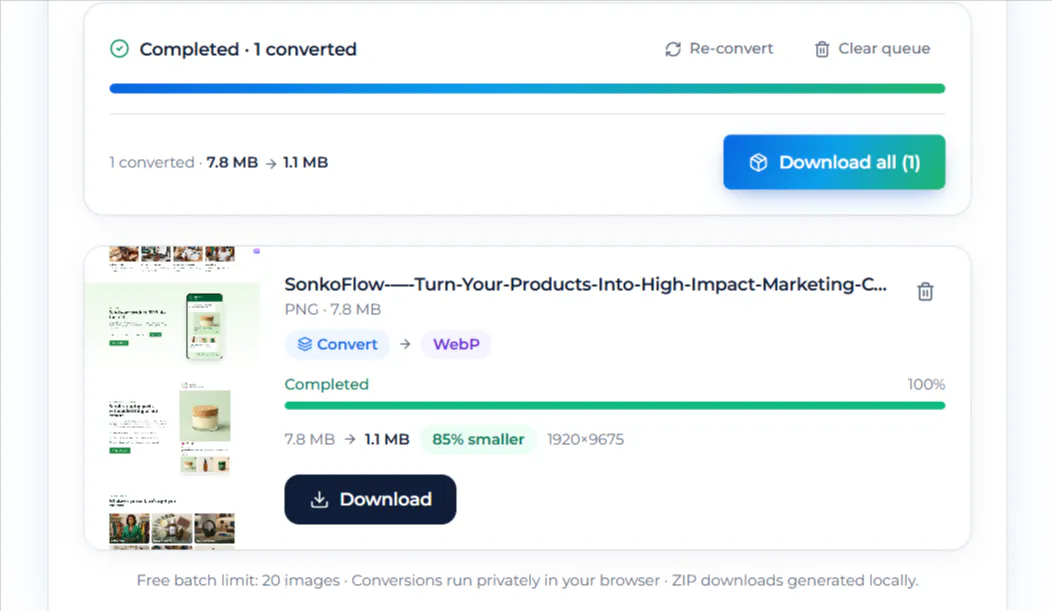Image resolution: width=1052 pixels, height=611 pixels.
Task: Click the green completed checkmark icon
Action: [119, 49]
